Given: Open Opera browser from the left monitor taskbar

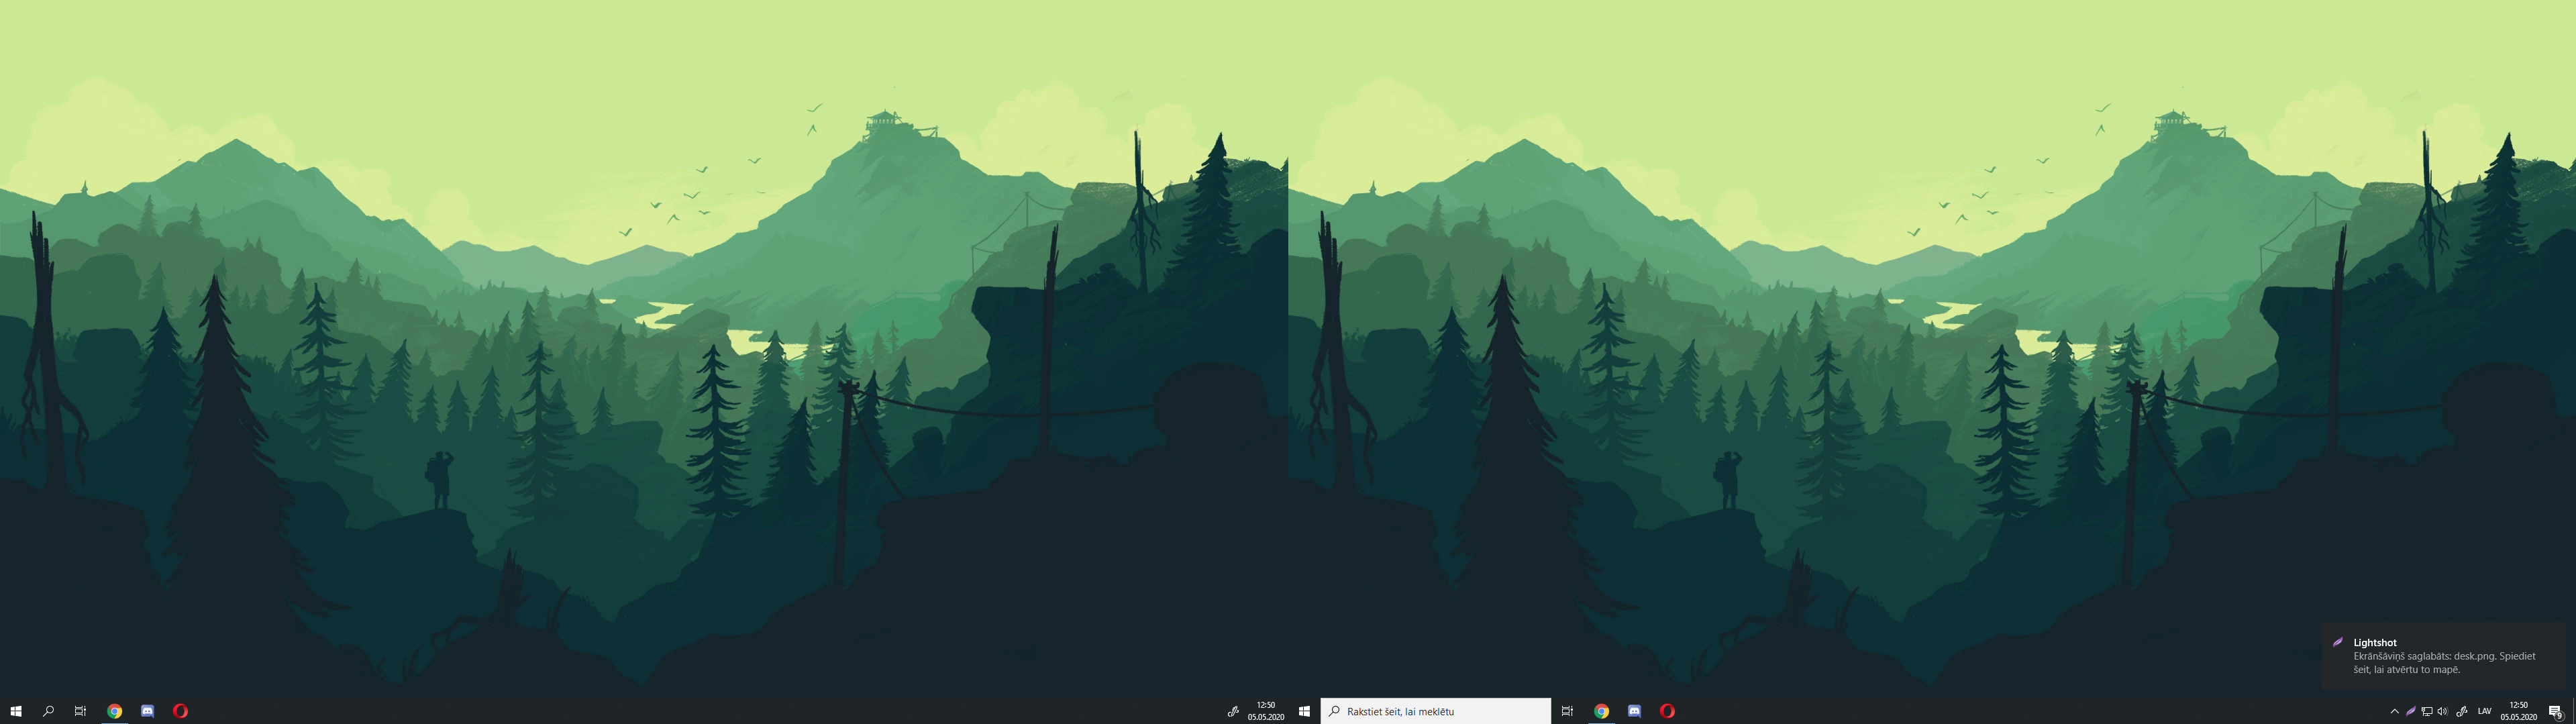Looking at the screenshot, I should (x=180, y=711).
